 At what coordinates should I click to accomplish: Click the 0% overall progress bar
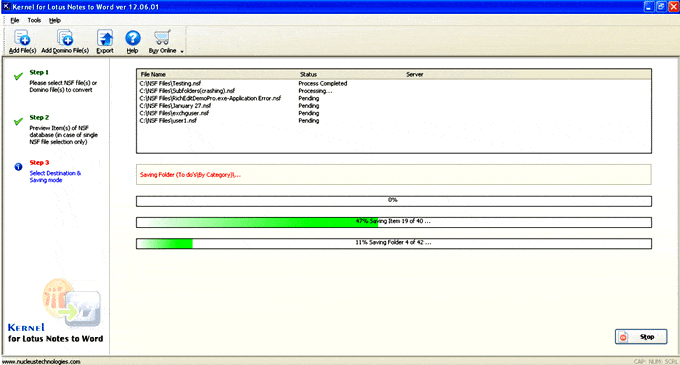pyautogui.click(x=394, y=201)
